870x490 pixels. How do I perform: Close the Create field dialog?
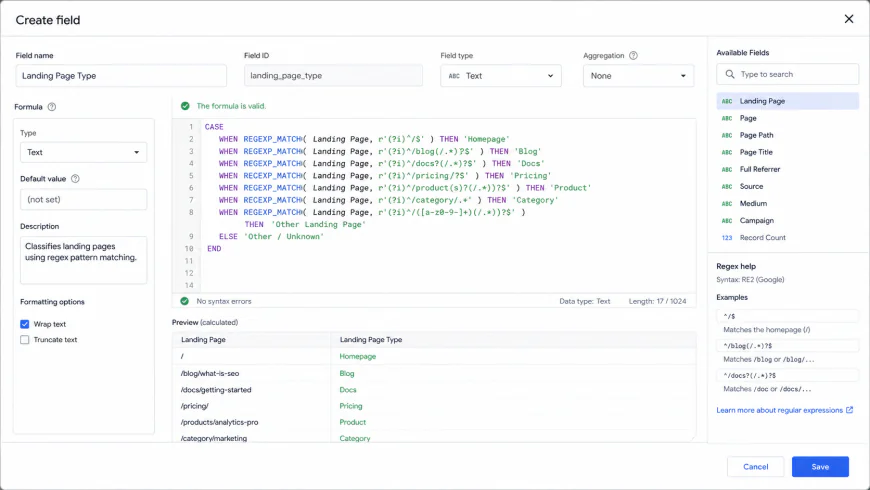(848, 19)
